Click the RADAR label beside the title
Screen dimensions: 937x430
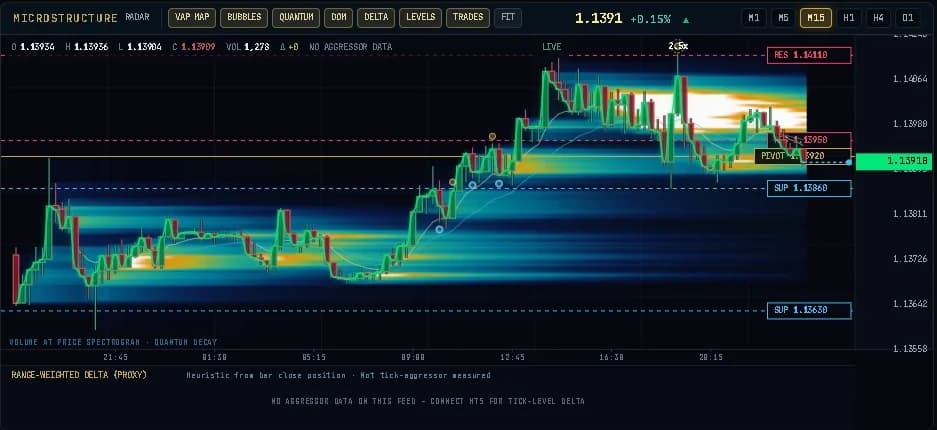coord(137,17)
